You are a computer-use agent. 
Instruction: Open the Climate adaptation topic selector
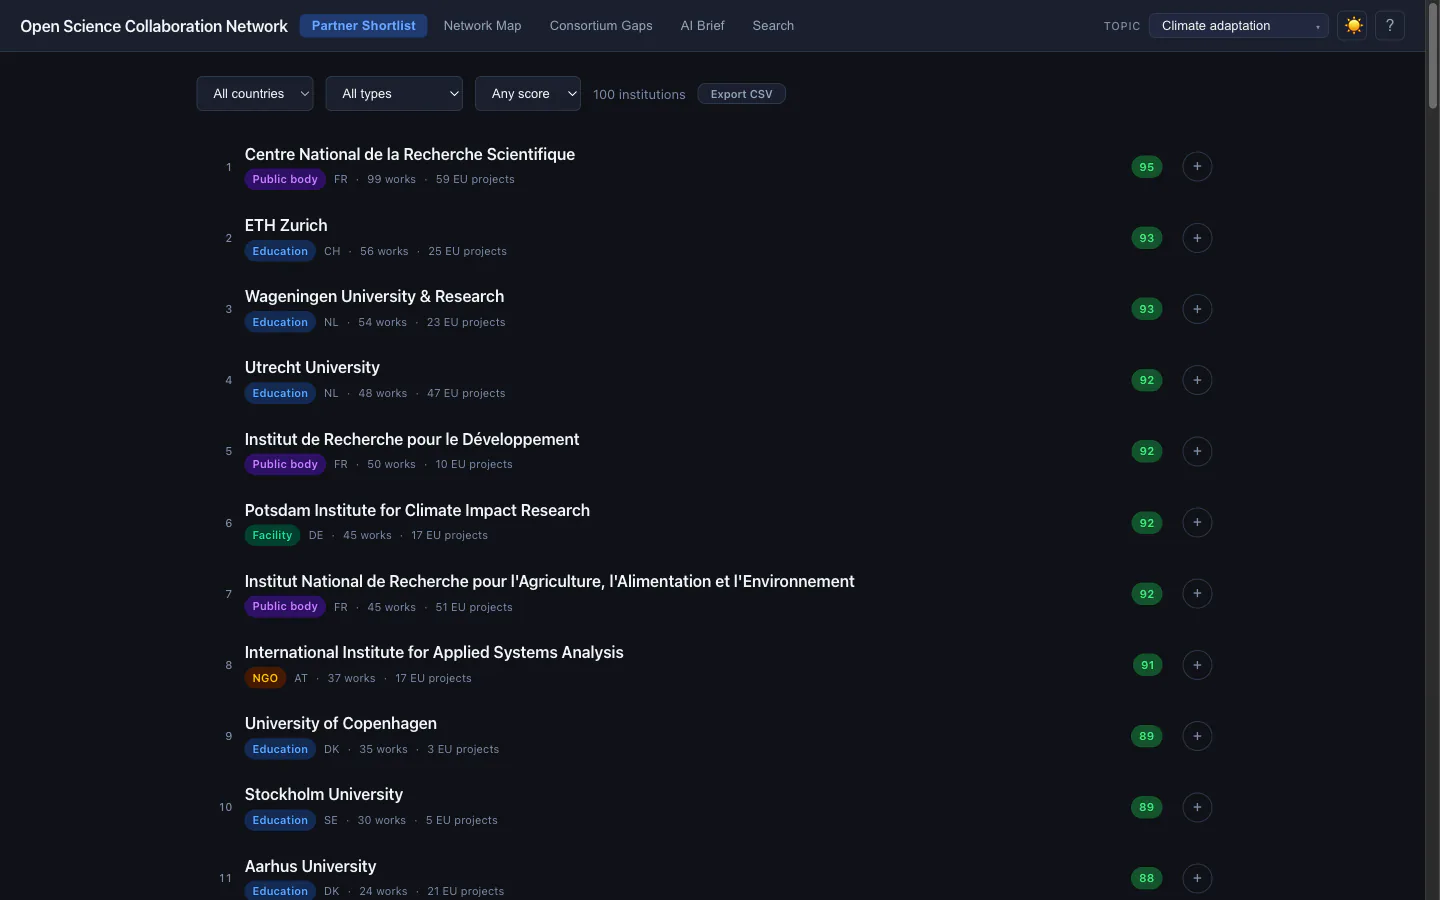tap(1238, 26)
